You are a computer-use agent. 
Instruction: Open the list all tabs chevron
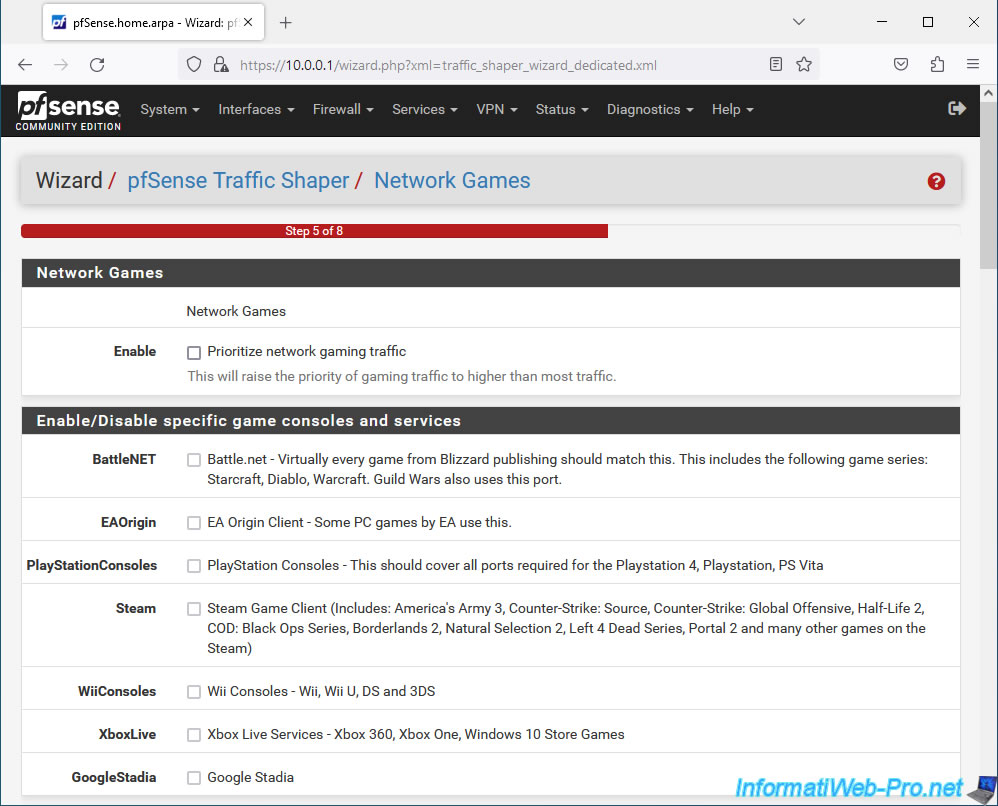tap(799, 22)
